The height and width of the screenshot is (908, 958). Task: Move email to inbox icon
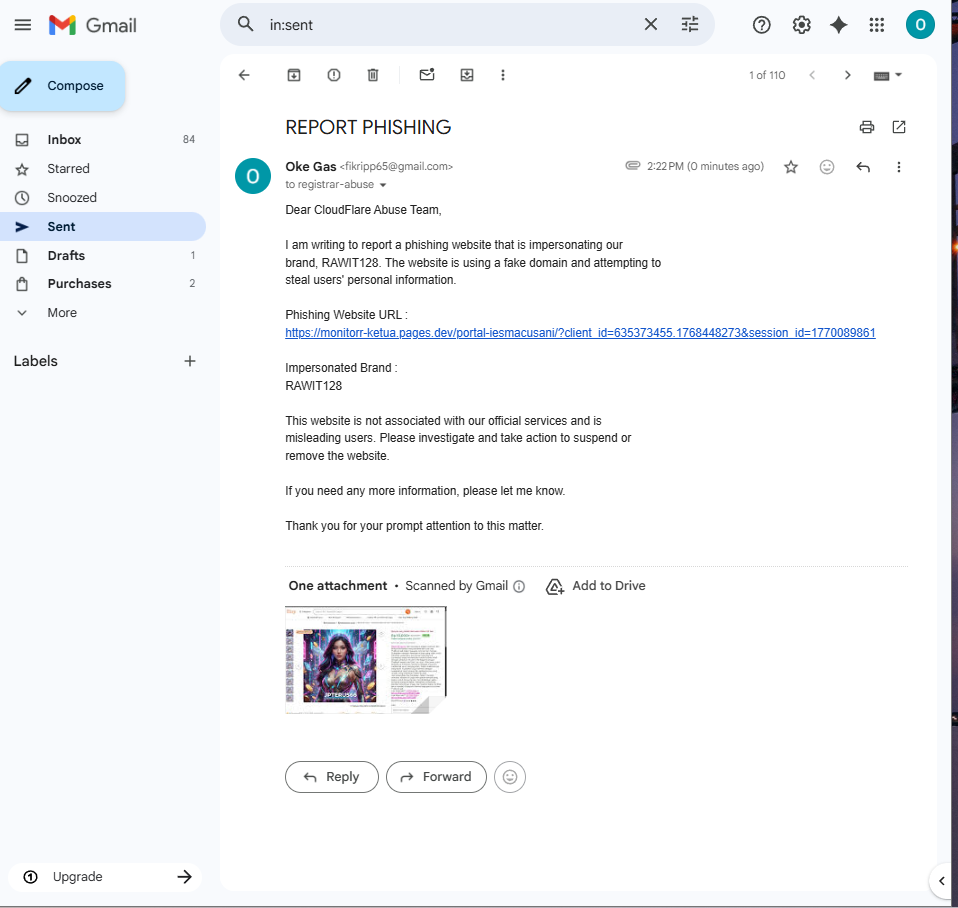467,75
